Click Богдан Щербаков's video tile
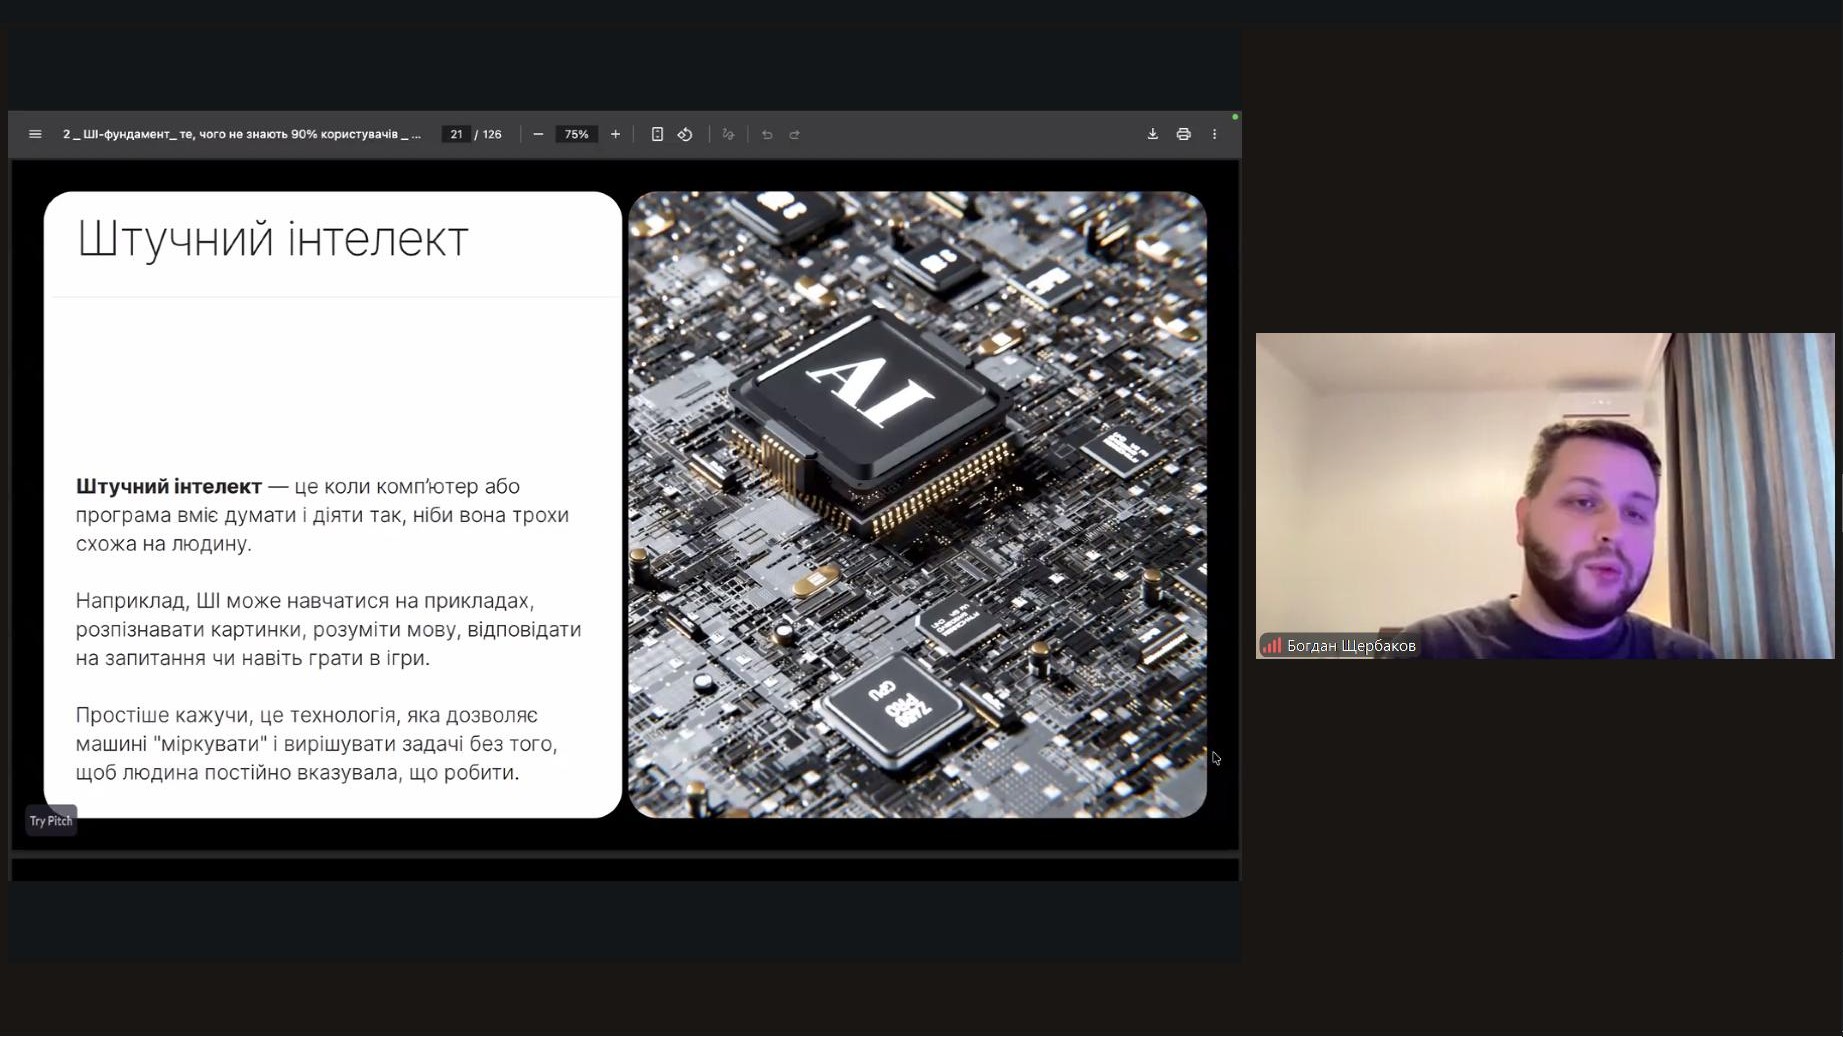Image resolution: width=1843 pixels, height=1037 pixels. (1544, 495)
